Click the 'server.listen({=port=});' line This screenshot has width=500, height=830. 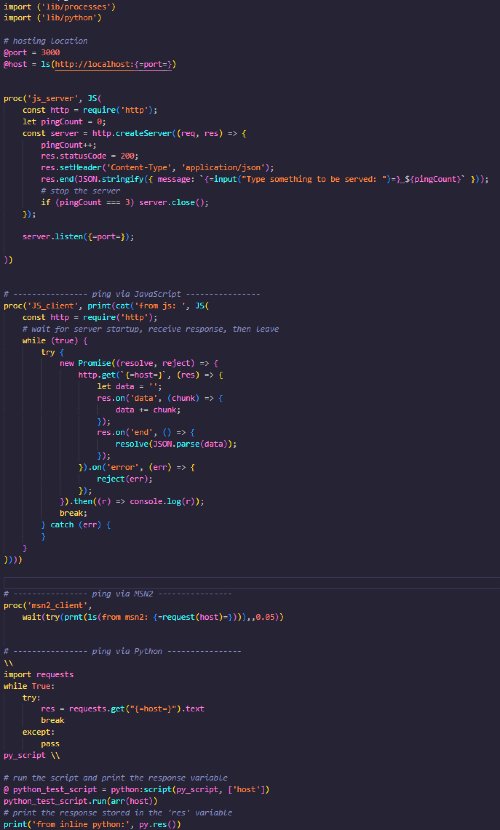(x=78, y=237)
